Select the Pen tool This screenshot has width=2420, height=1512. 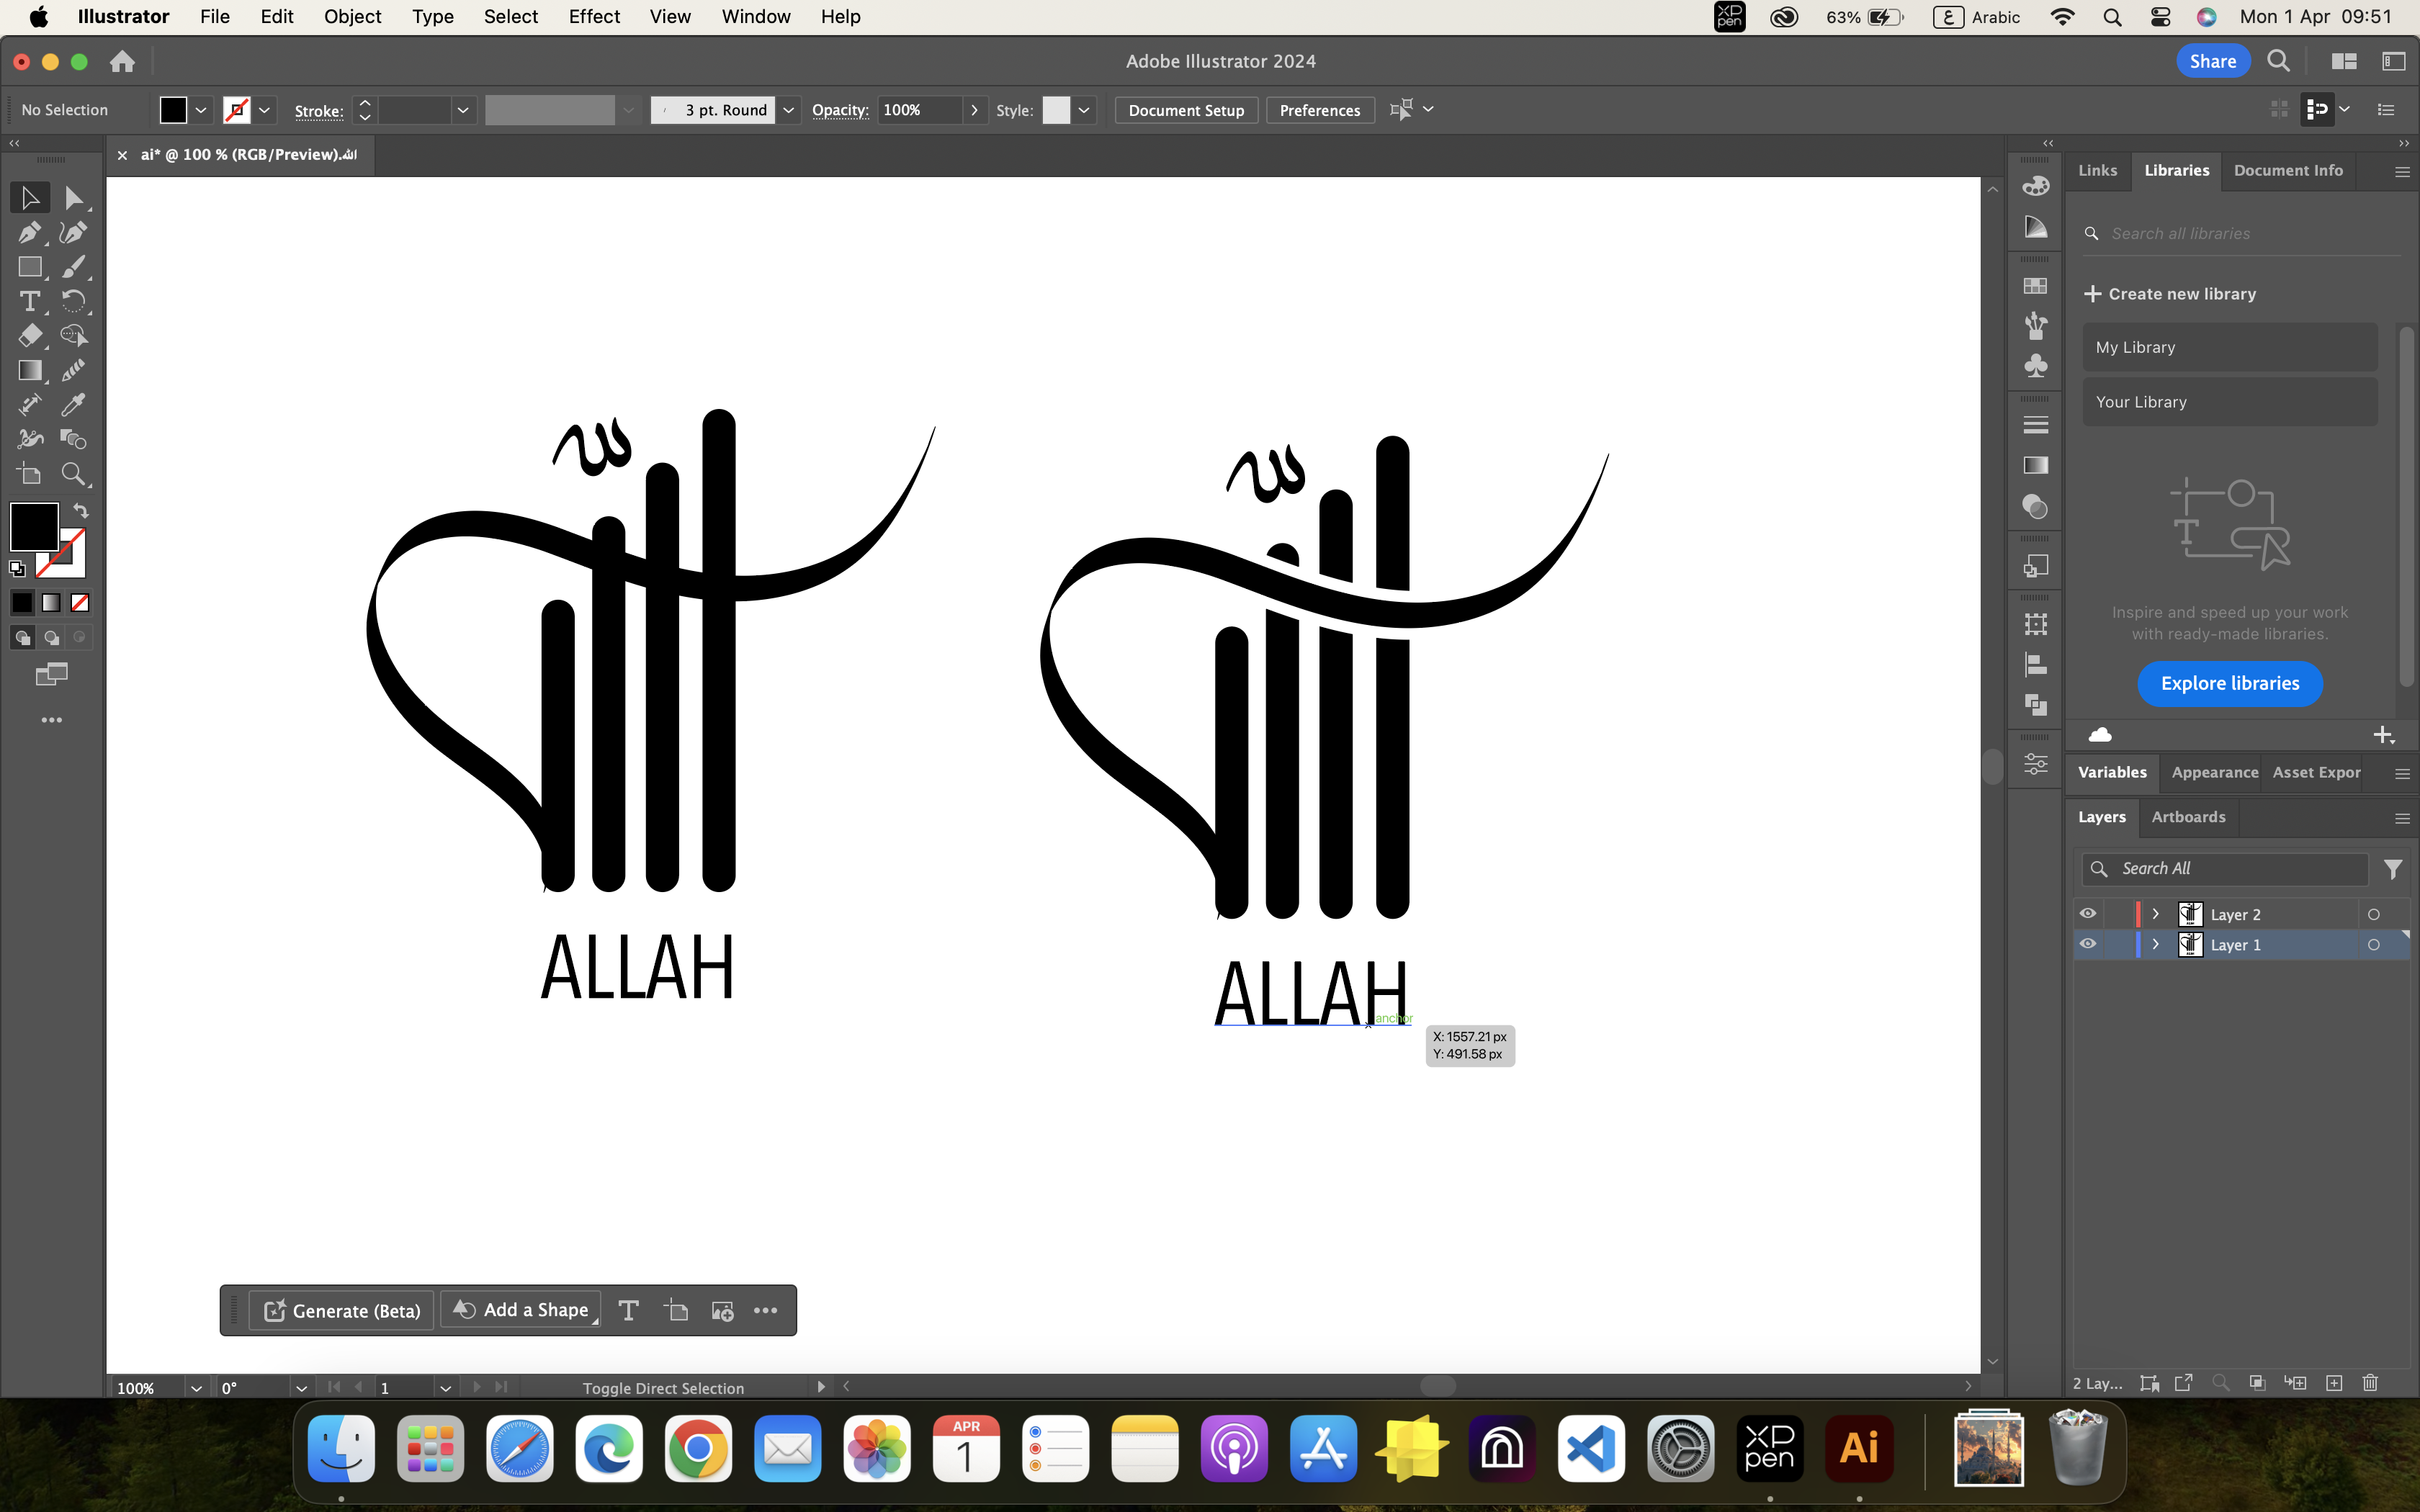point(29,232)
